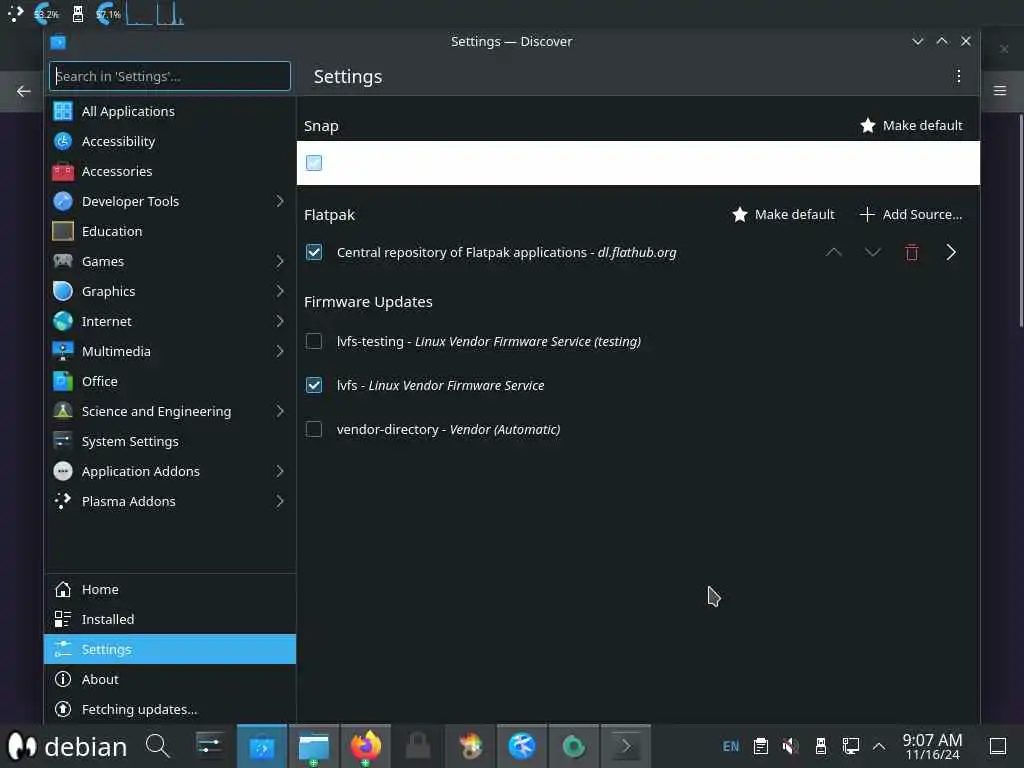The image size is (1024, 768).
Task: Enable vendor-directory firmware source
Action: tap(314, 429)
